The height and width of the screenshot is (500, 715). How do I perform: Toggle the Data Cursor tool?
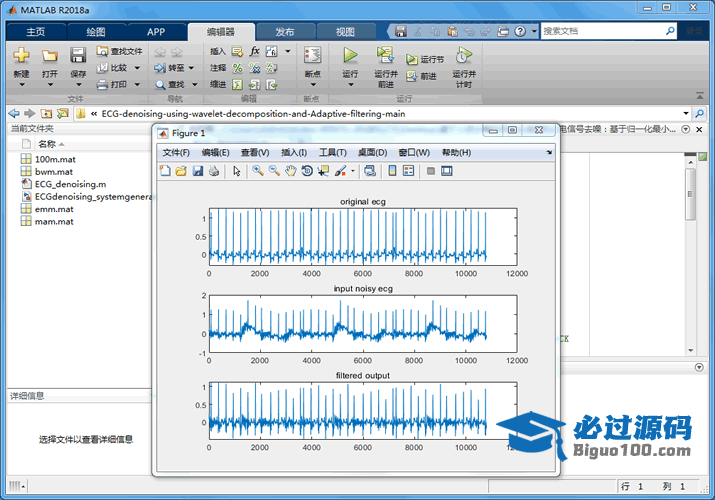tap(323, 171)
